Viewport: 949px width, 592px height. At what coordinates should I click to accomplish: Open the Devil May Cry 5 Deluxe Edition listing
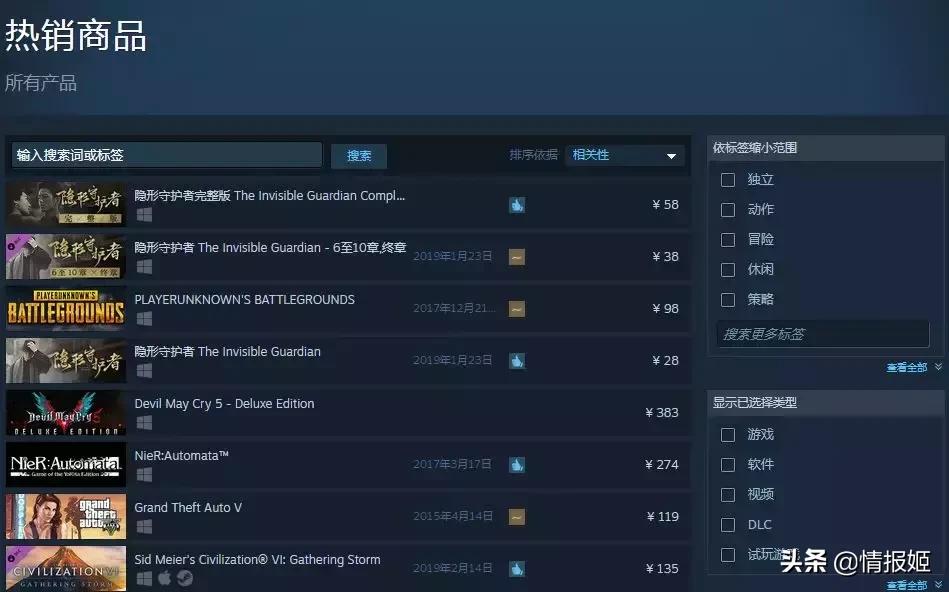[224, 403]
